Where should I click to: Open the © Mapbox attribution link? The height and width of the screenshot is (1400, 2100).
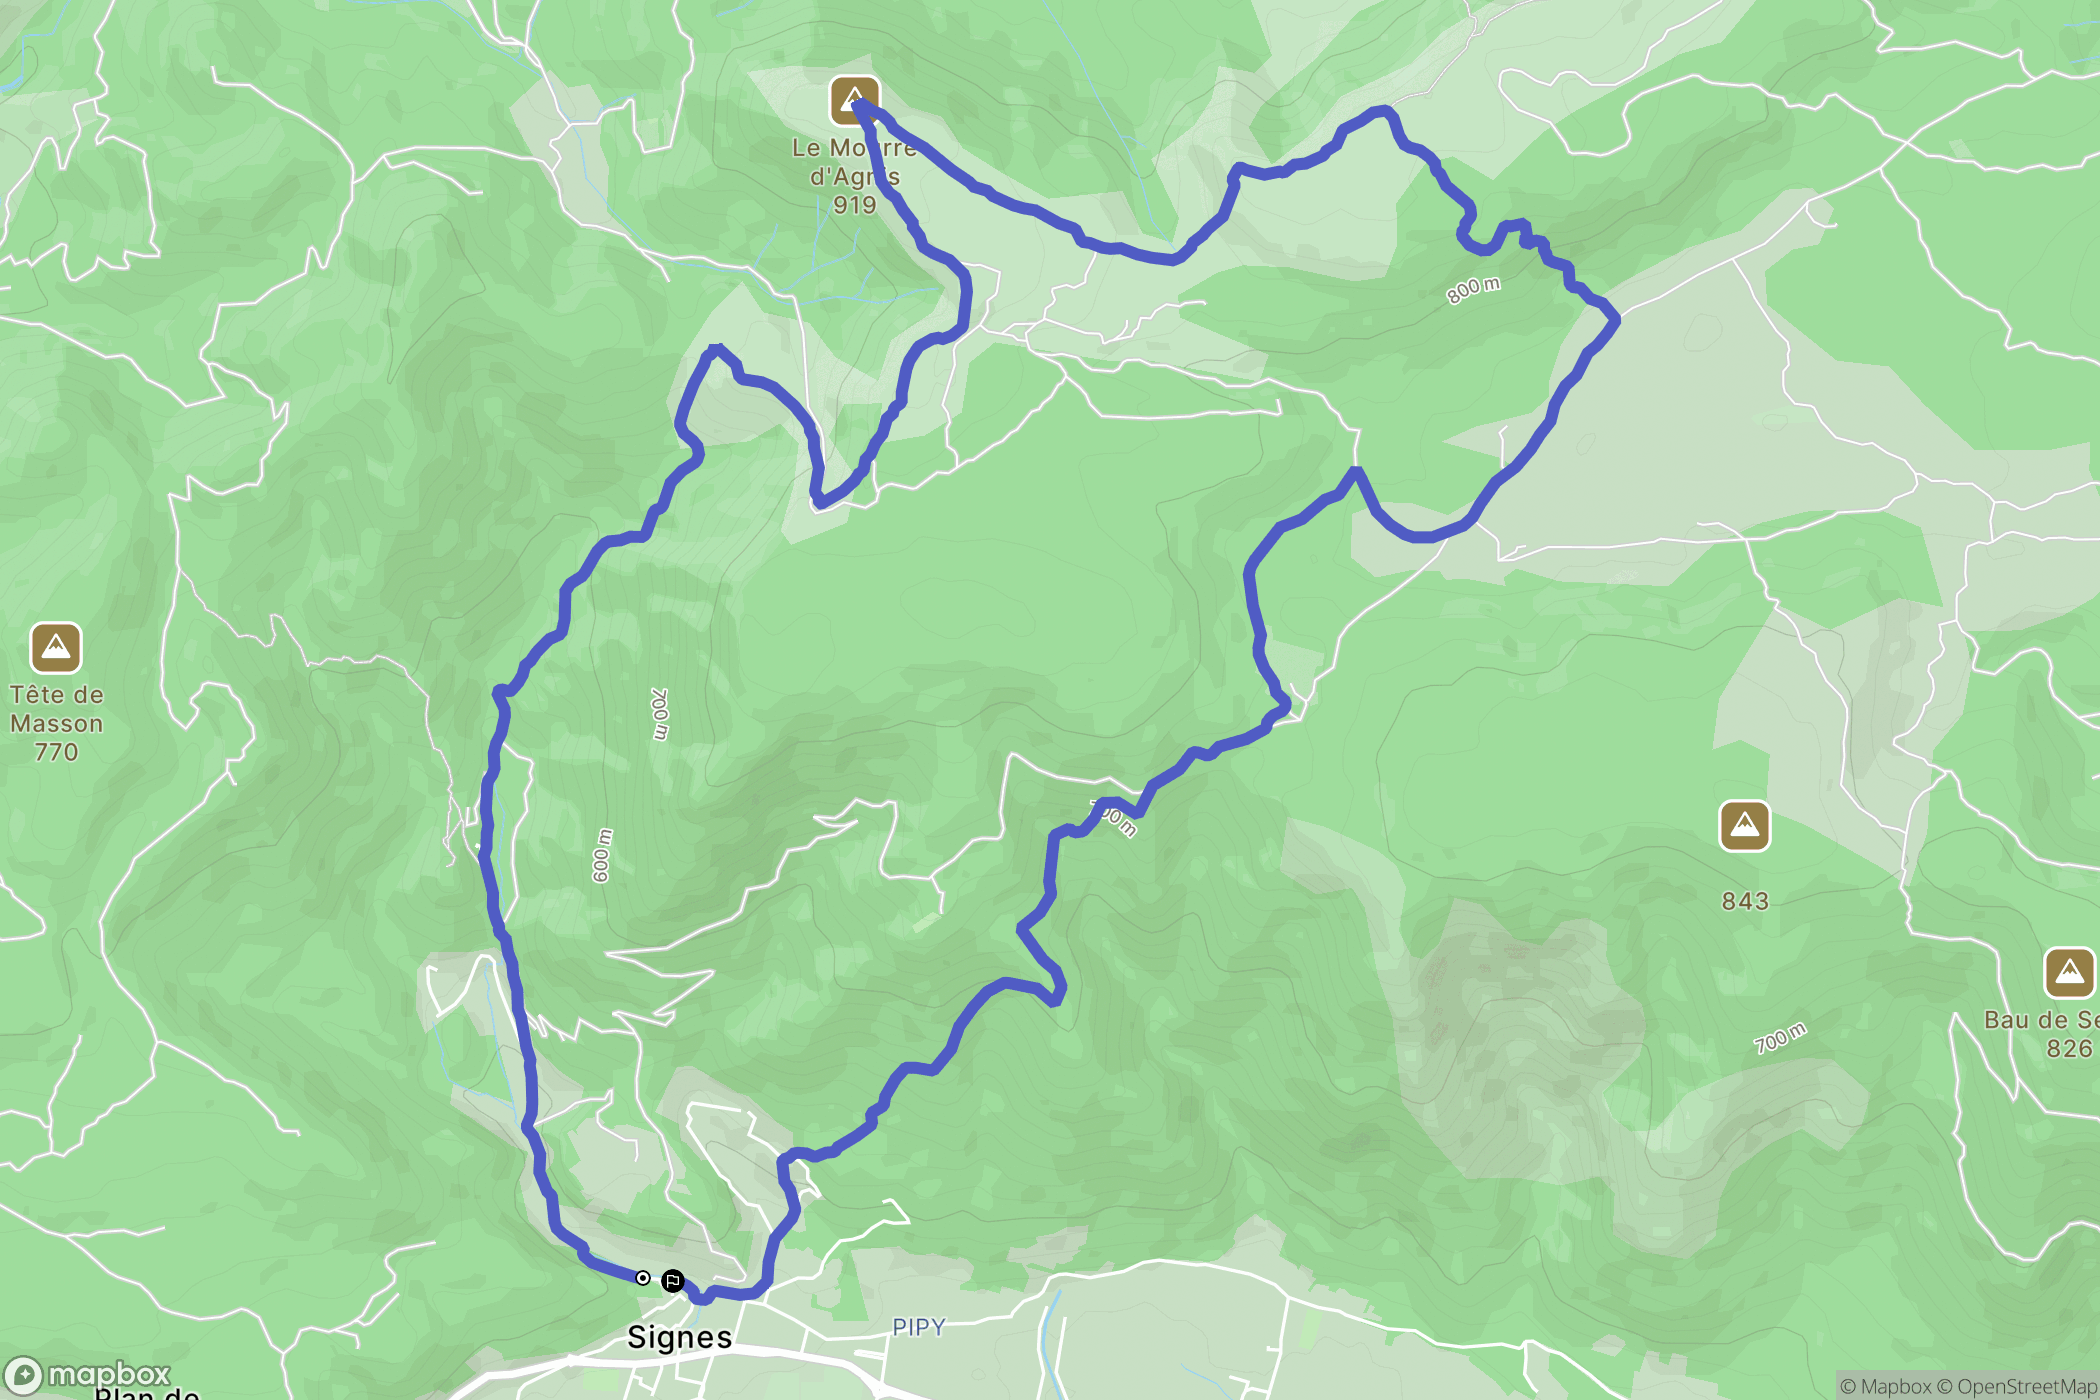click(x=1885, y=1386)
